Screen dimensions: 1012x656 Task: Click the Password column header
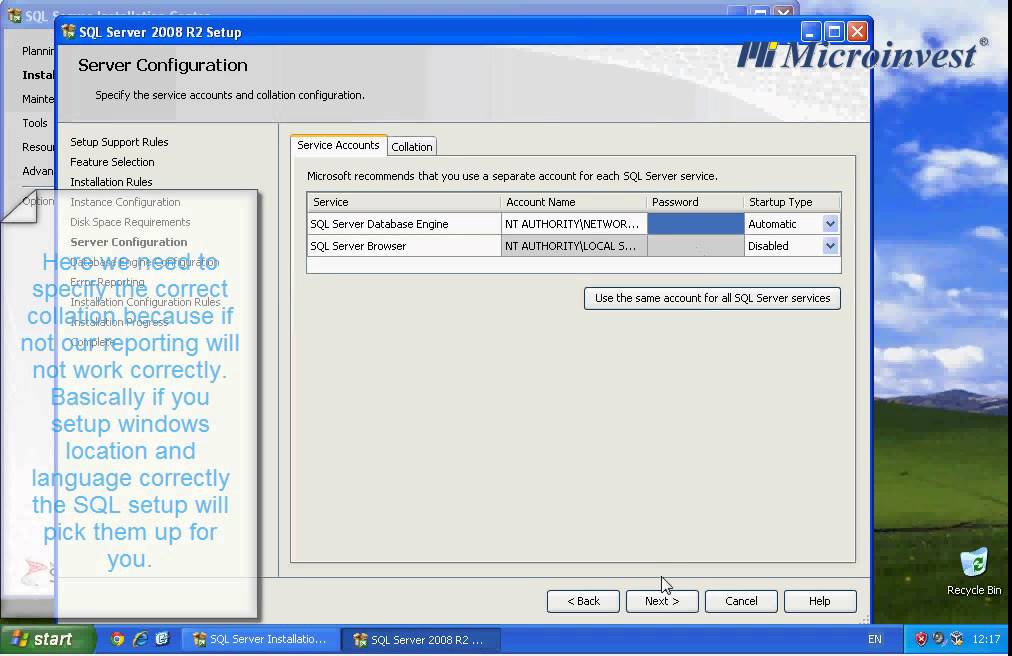click(x=695, y=202)
